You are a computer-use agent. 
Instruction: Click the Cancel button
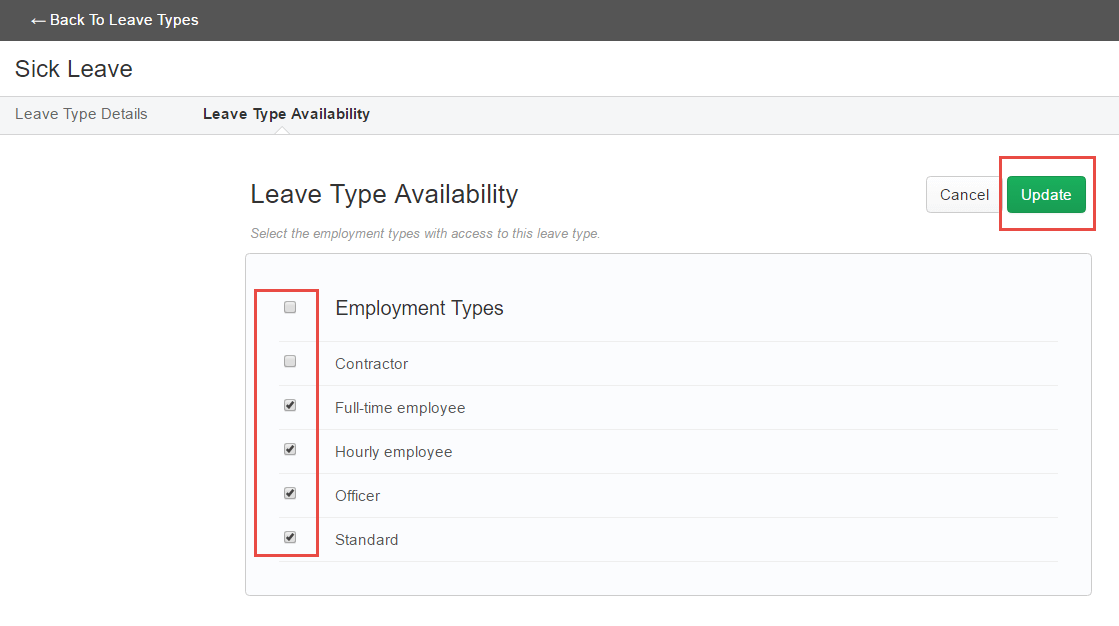click(x=963, y=194)
